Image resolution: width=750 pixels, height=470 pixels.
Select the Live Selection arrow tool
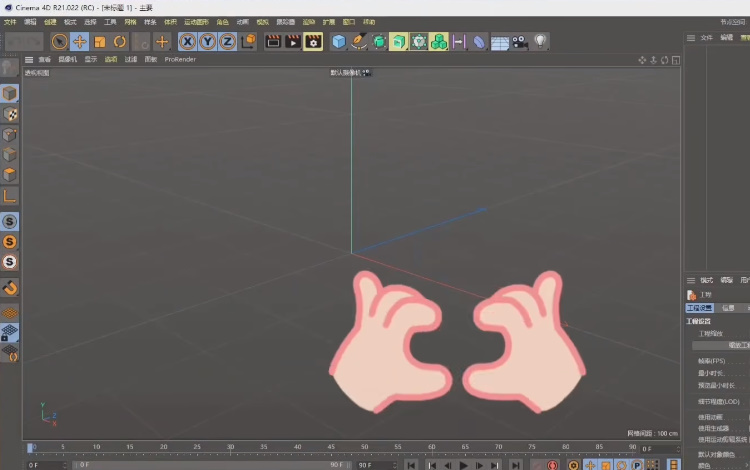tap(59, 42)
